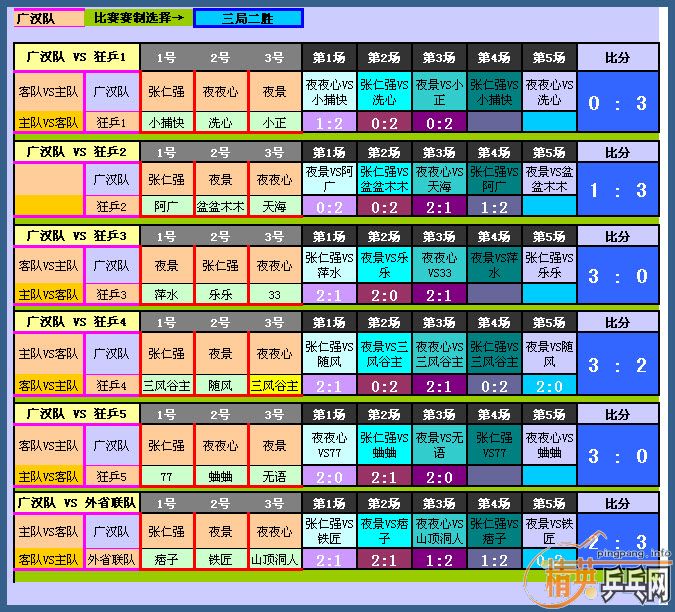Select the 广汉队 VS 狂乒2 header cell
Viewport: 675px width, 612px height.
click(x=77, y=152)
